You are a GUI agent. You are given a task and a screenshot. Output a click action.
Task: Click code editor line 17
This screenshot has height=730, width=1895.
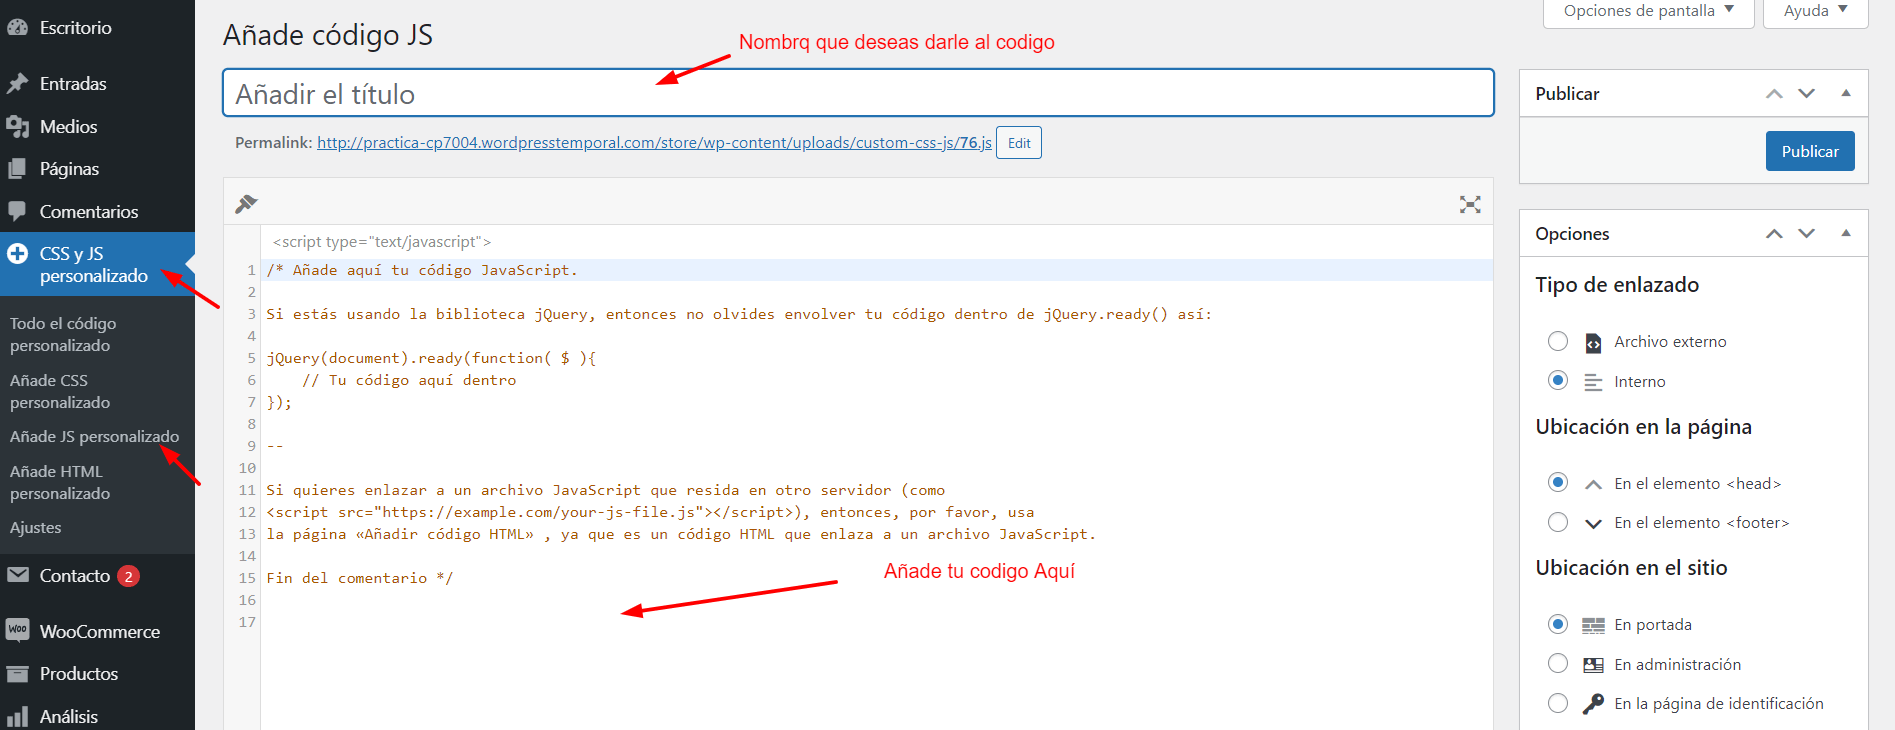coord(876,622)
